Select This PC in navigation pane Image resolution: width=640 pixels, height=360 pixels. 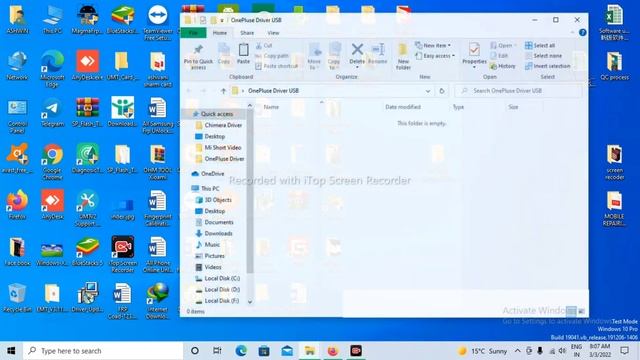pos(210,189)
